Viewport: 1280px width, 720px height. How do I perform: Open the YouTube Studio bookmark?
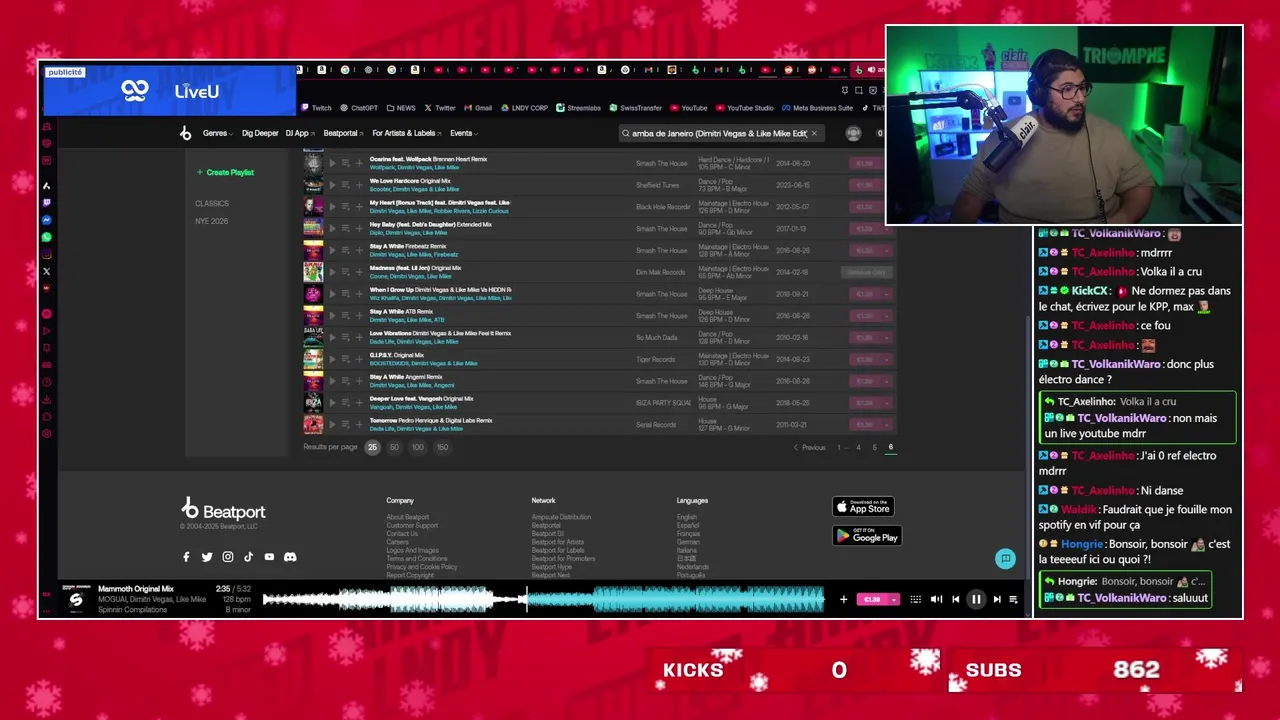[x=744, y=108]
